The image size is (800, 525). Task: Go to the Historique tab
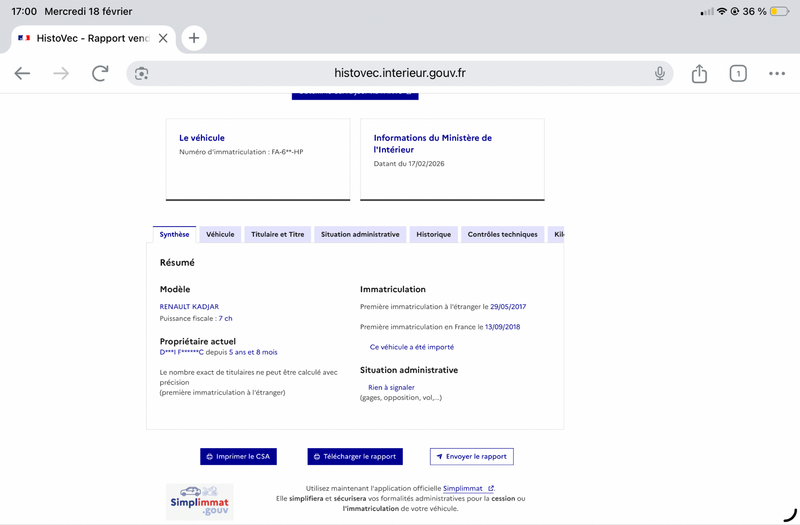pyautogui.click(x=434, y=234)
